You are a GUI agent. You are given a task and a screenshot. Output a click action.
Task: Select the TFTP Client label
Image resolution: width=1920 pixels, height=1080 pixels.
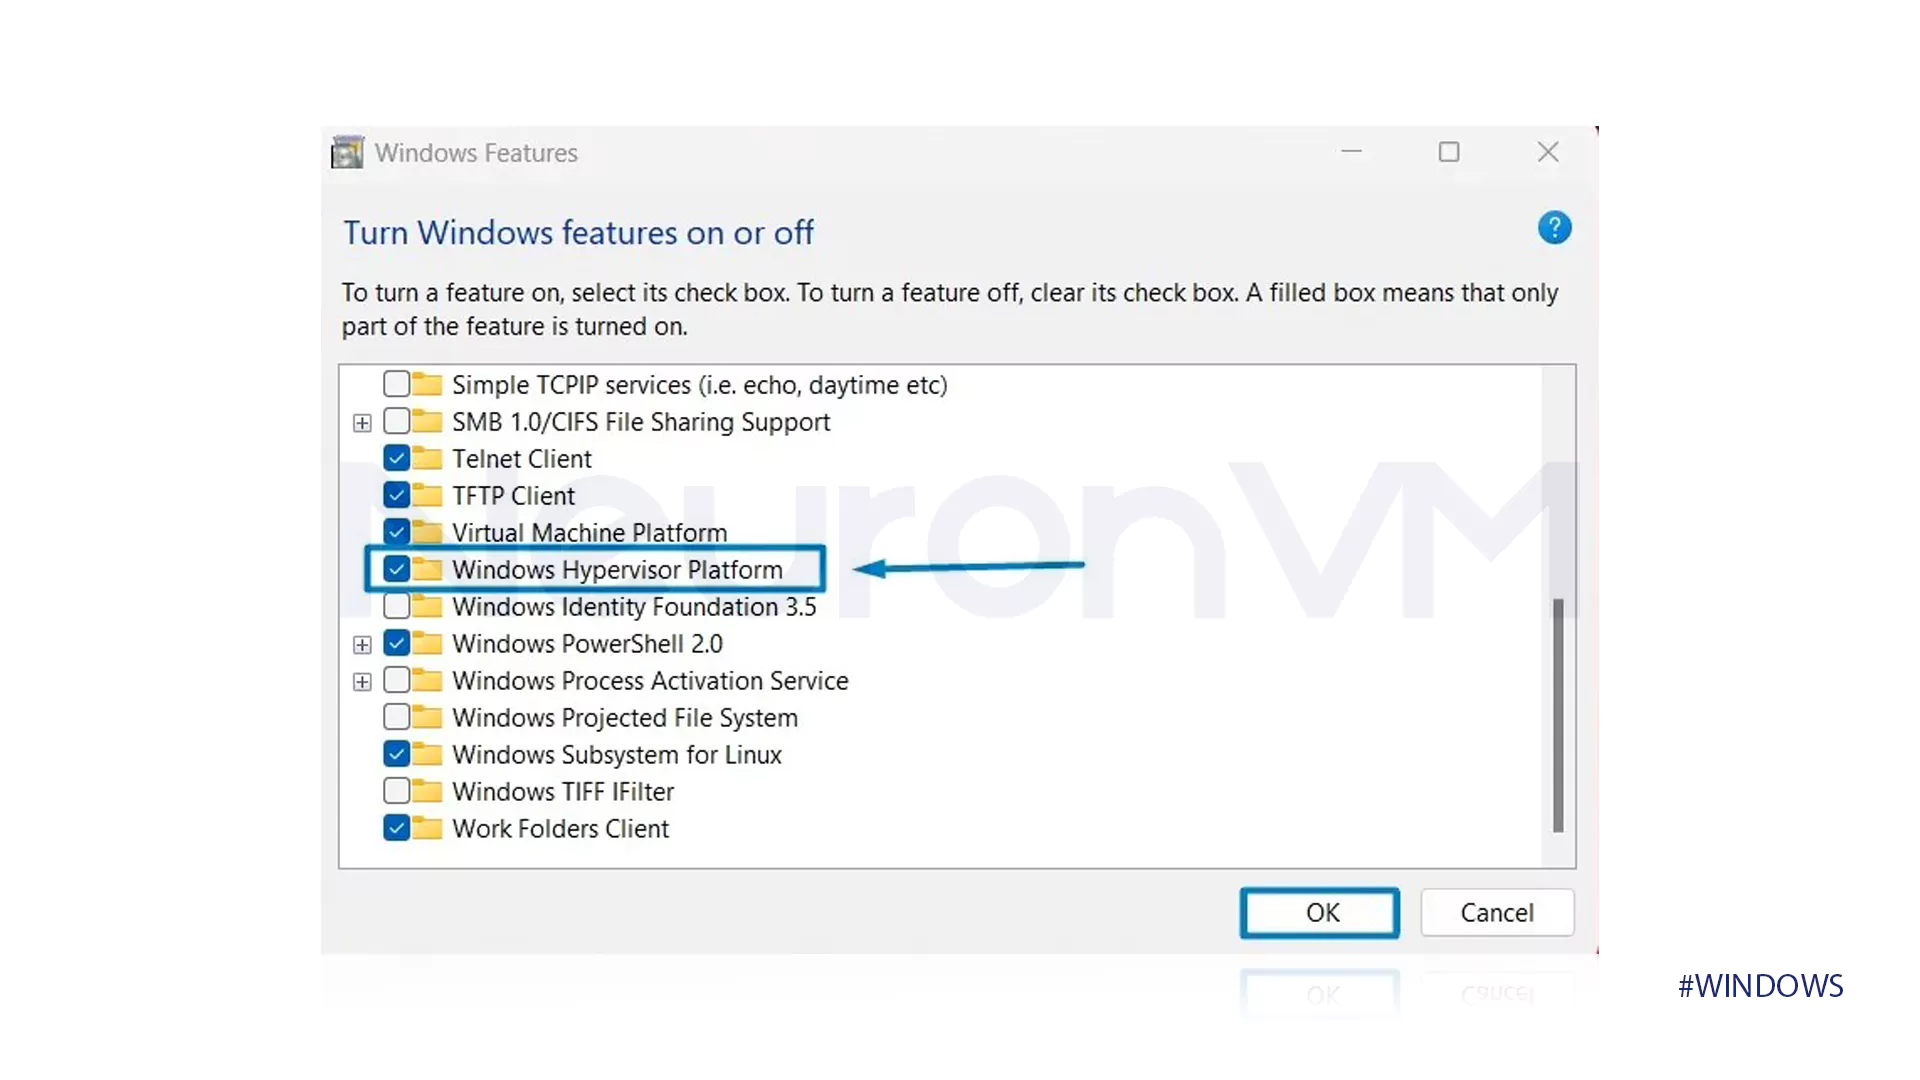(513, 496)
